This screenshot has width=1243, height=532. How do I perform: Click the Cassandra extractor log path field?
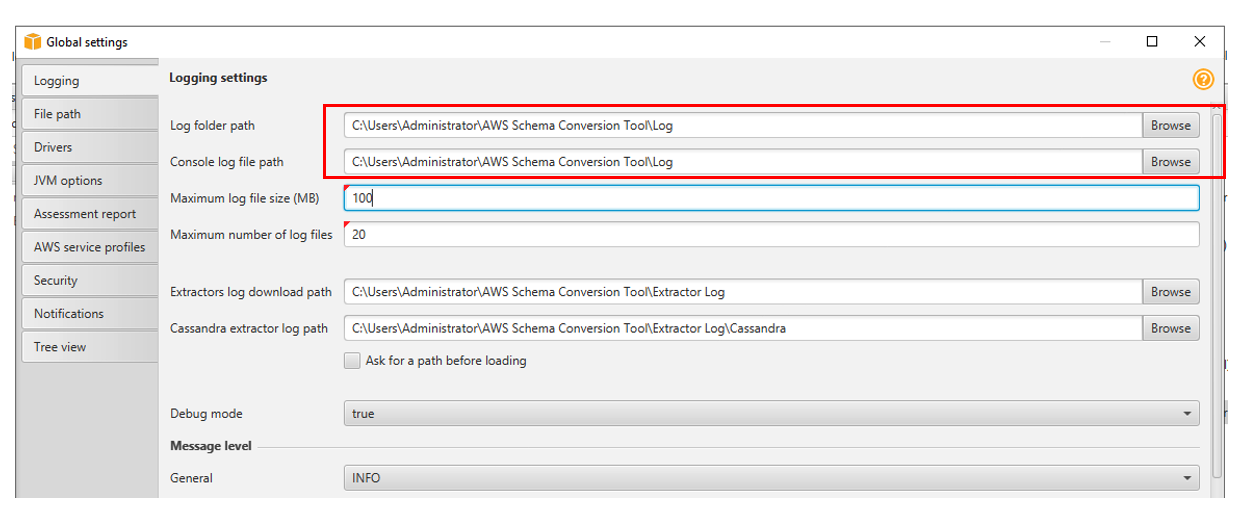click(x=743, y=328)
